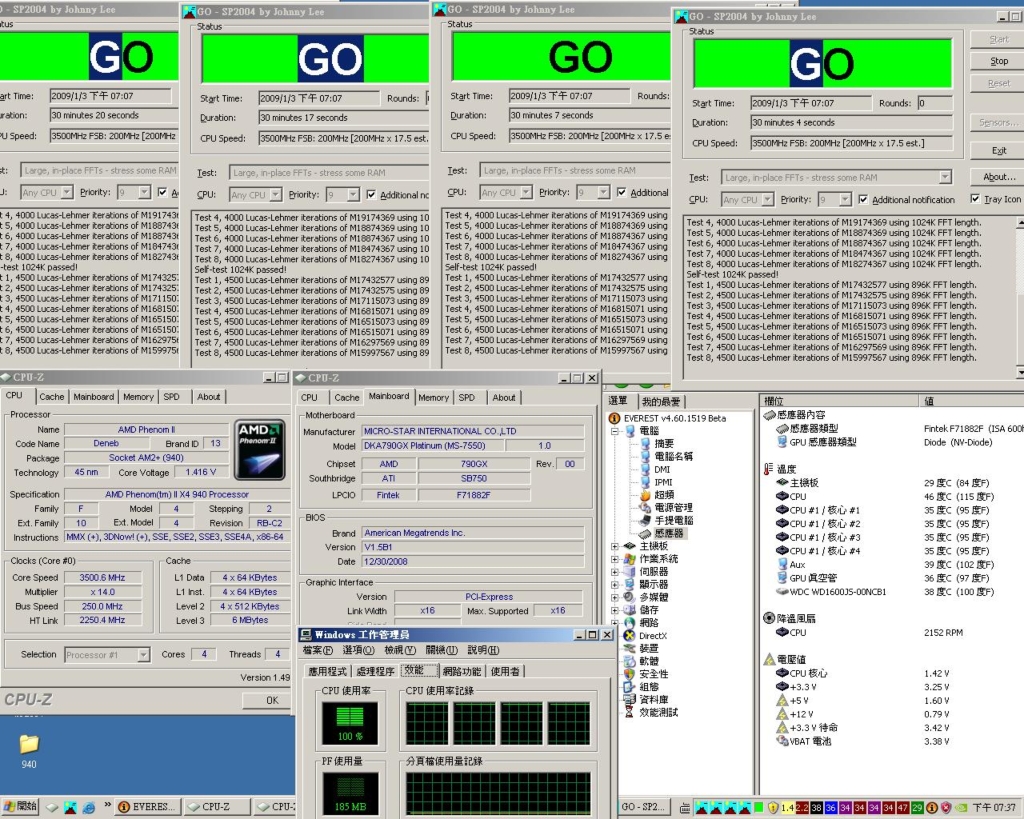
Task: Expand the 作業系統 node in EVEREST tree
Action: coord(615,559)
